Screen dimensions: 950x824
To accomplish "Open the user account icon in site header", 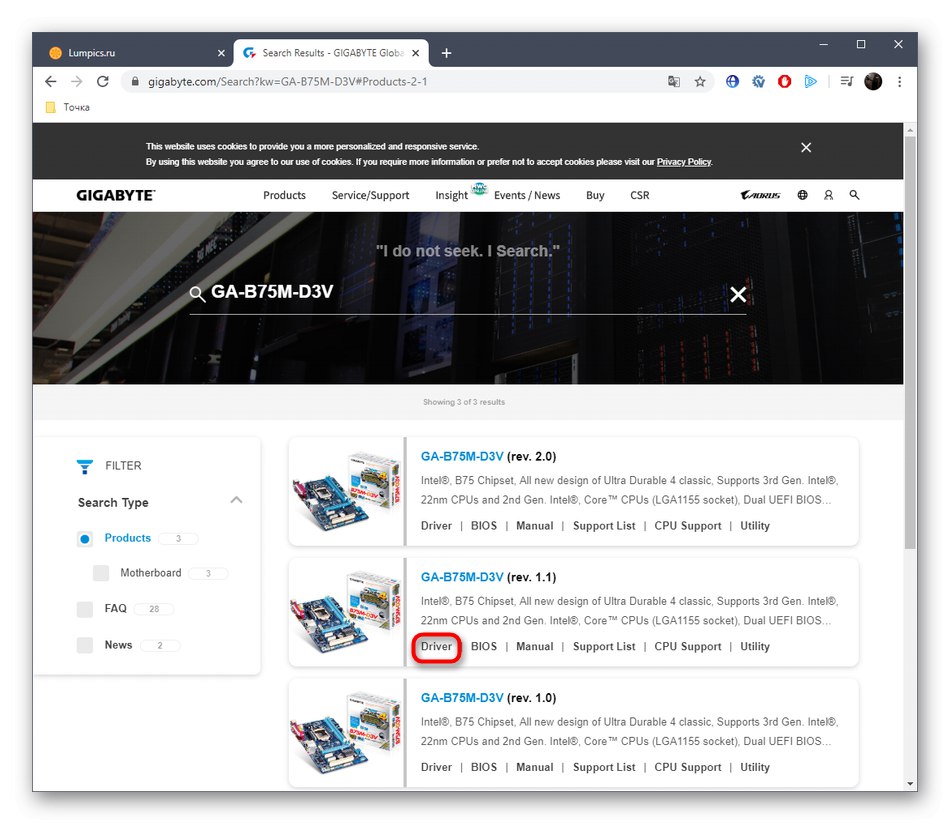I will coord(828,195).
